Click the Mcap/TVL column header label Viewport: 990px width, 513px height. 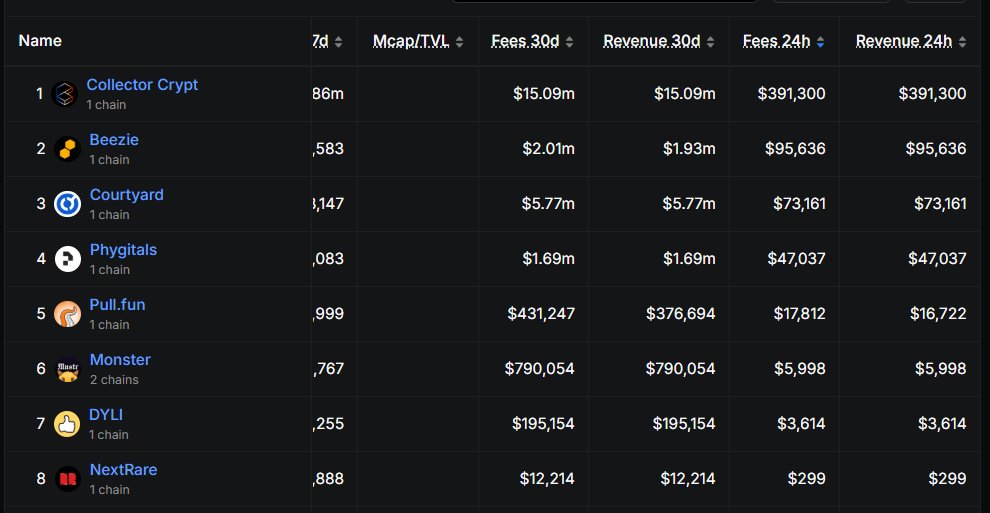pos(411,41)
